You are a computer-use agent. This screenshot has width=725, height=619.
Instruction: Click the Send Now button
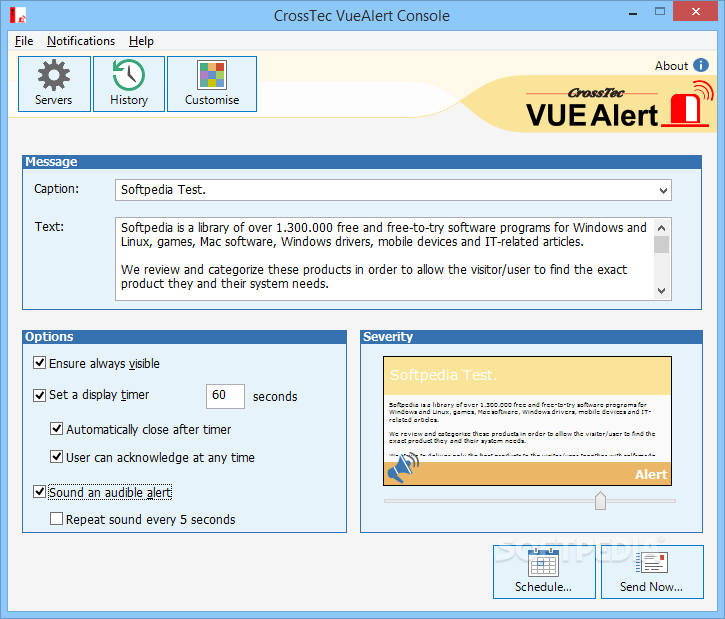coord(652,572)
